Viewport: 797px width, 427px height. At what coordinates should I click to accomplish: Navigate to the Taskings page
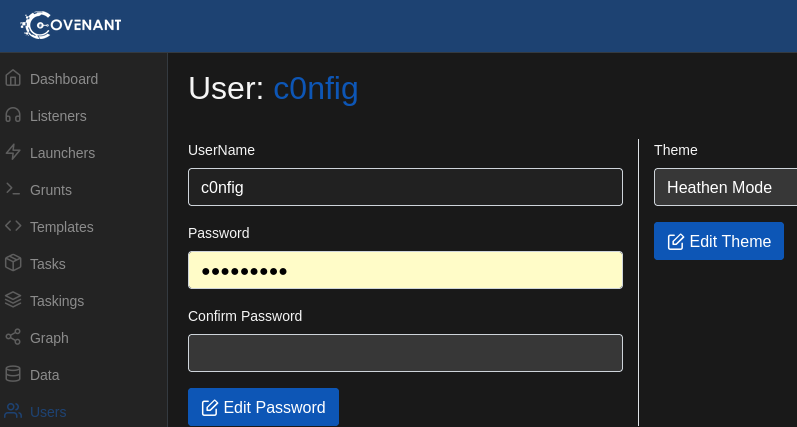[57, 301]
